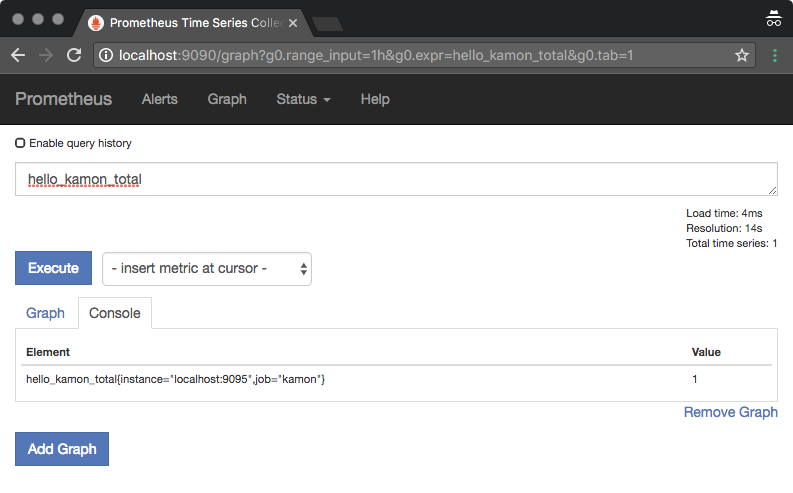Click the macOS zoom window button
The image size is (793, 493).
(58, 19)
